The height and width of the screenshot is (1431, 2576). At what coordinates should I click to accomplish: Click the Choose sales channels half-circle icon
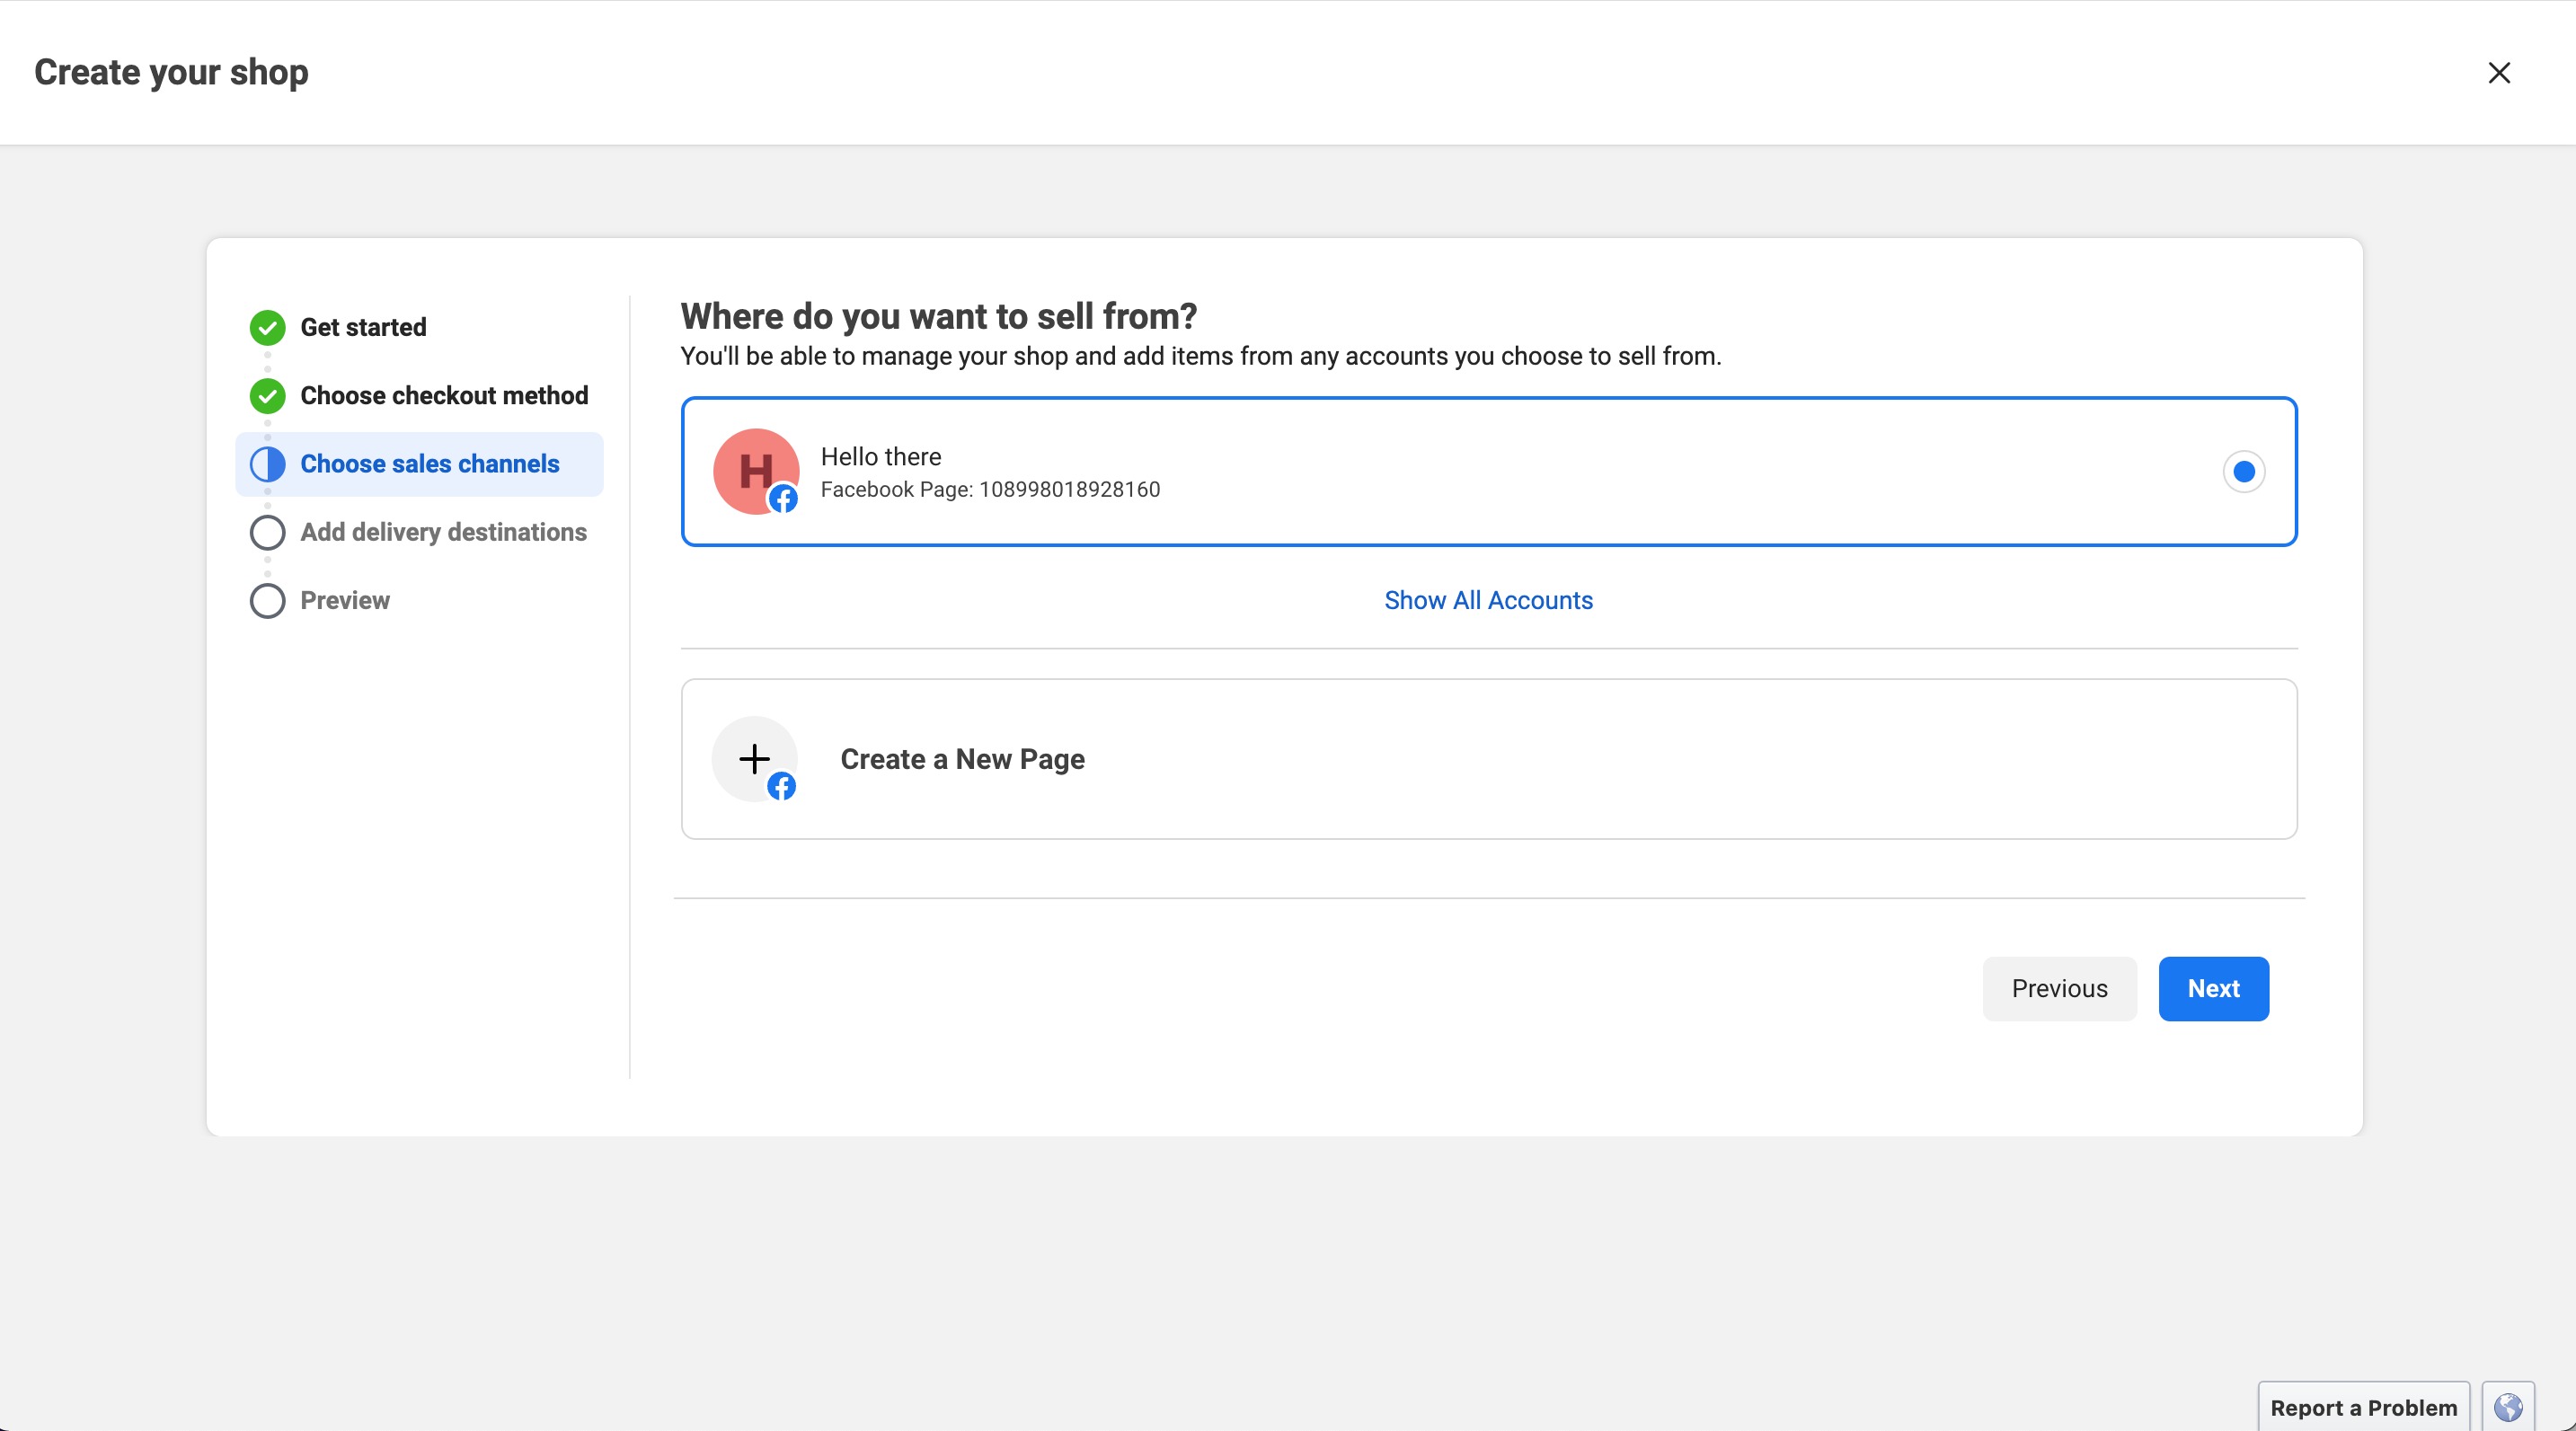coord(266,464)
